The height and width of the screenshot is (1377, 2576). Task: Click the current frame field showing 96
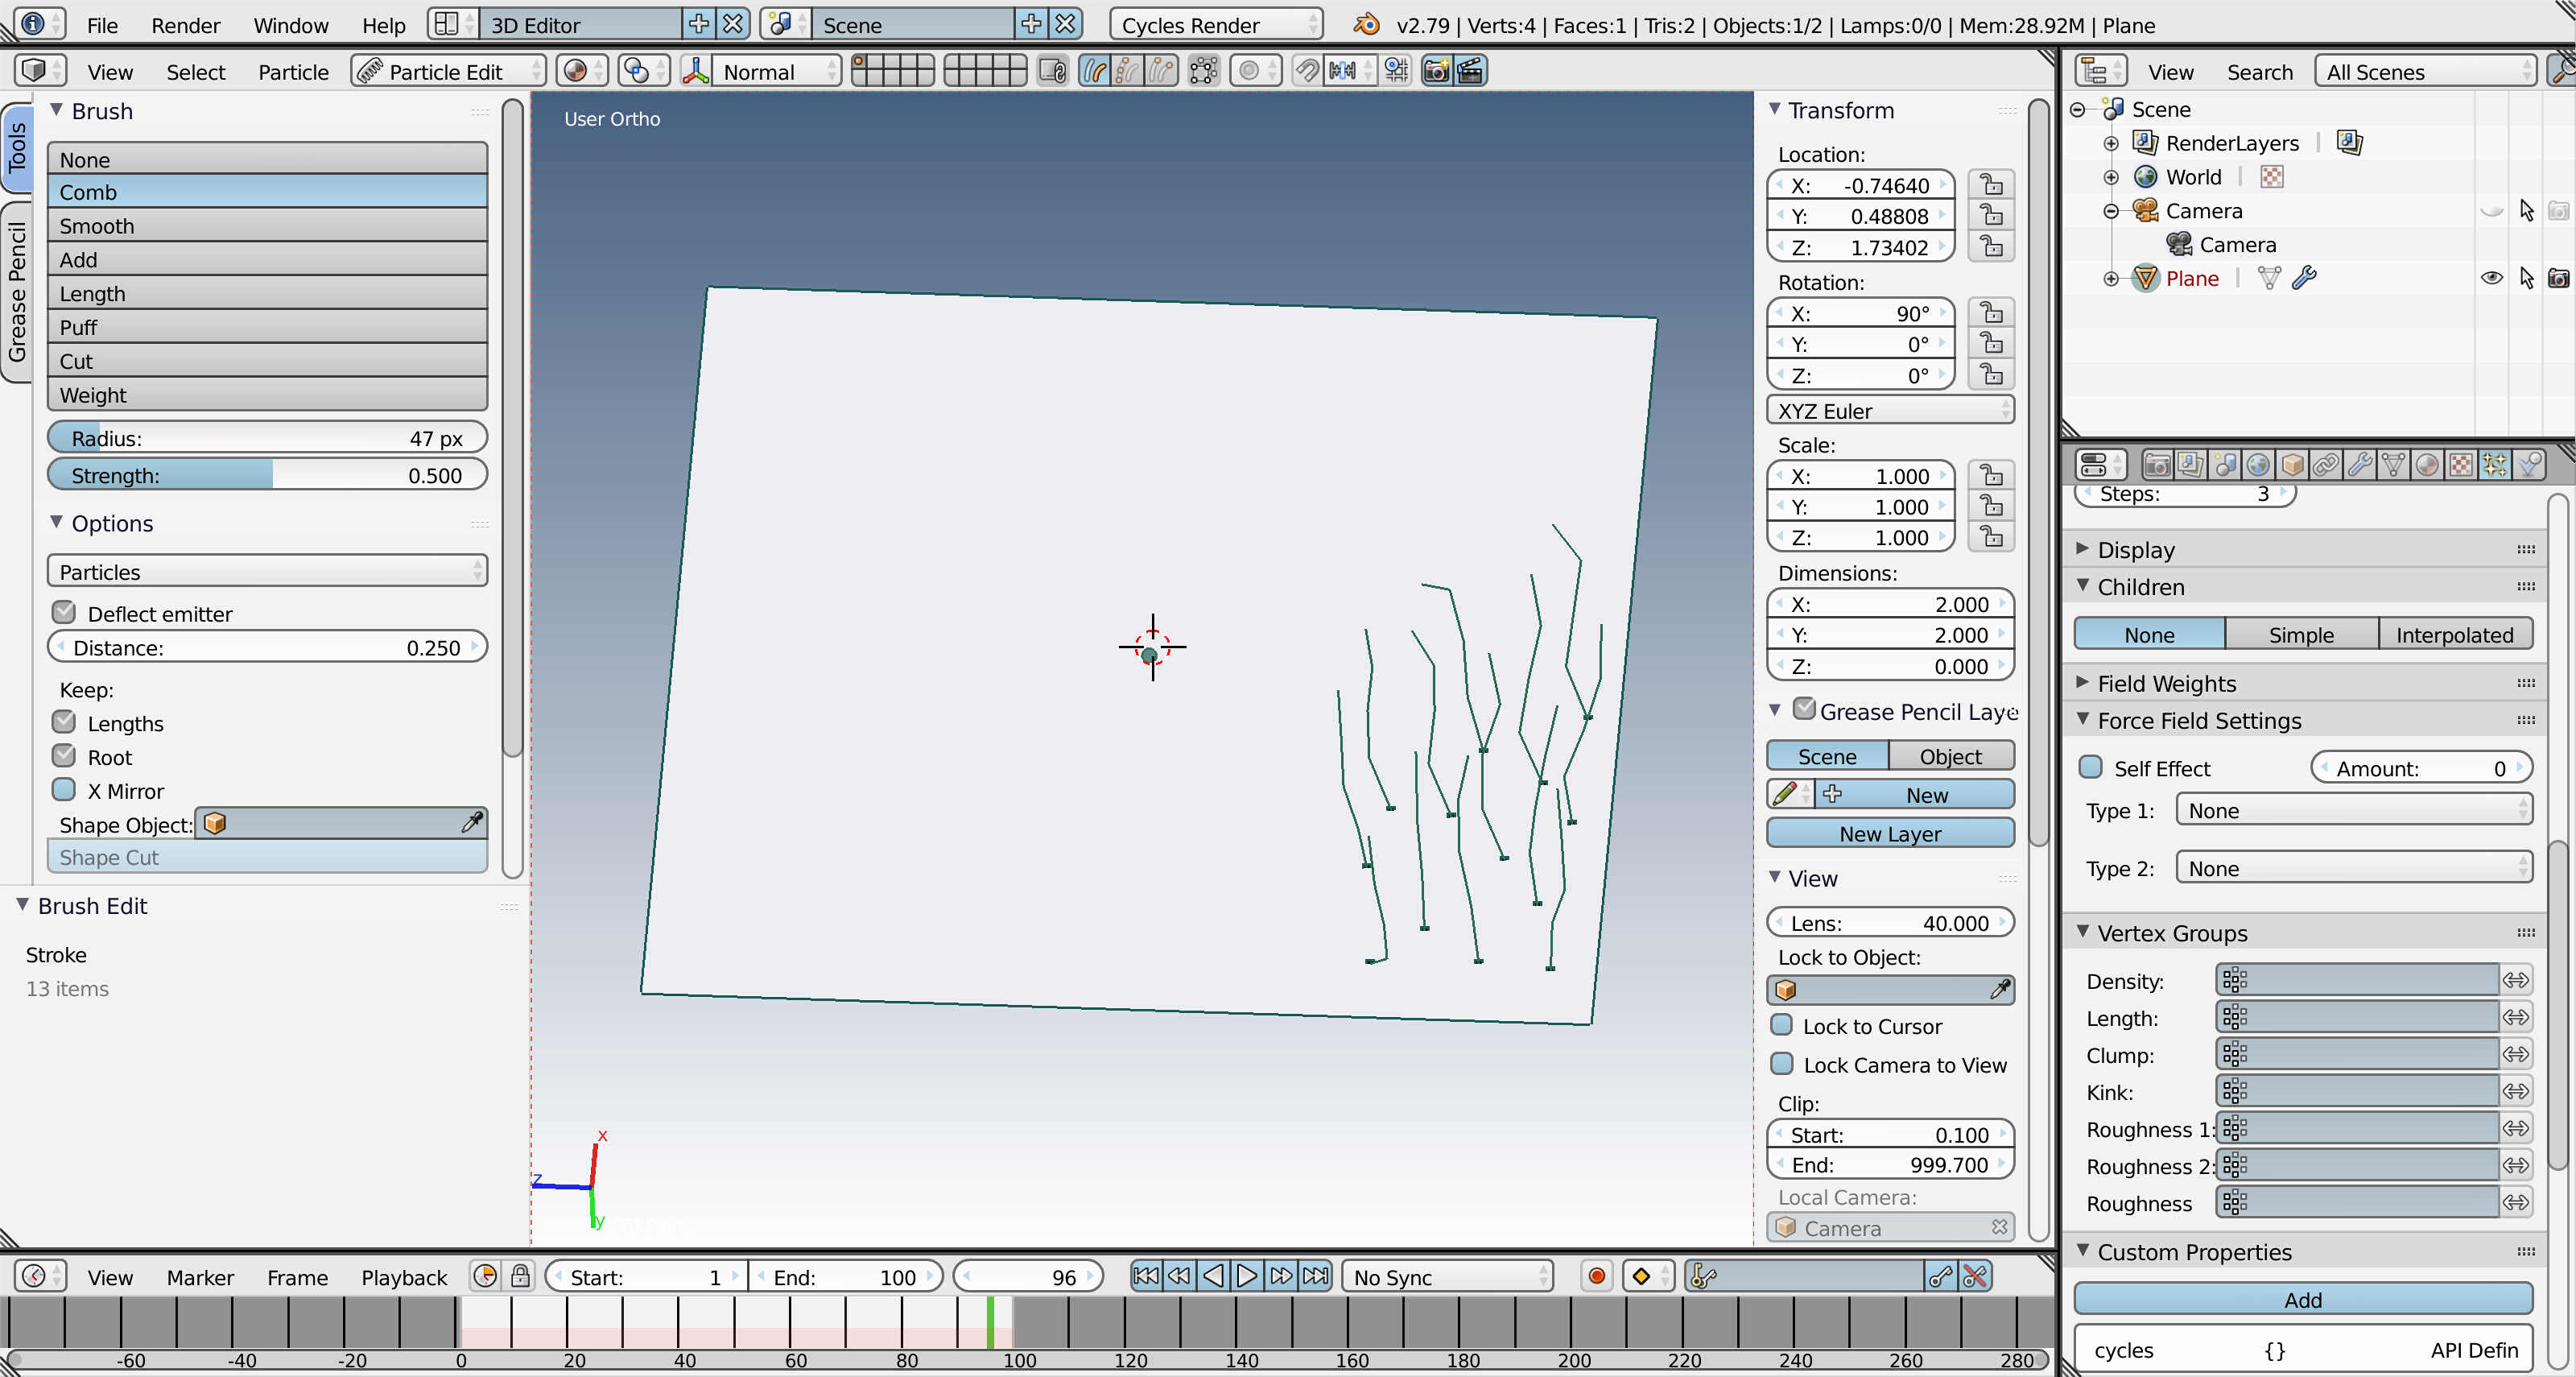1028,1277
